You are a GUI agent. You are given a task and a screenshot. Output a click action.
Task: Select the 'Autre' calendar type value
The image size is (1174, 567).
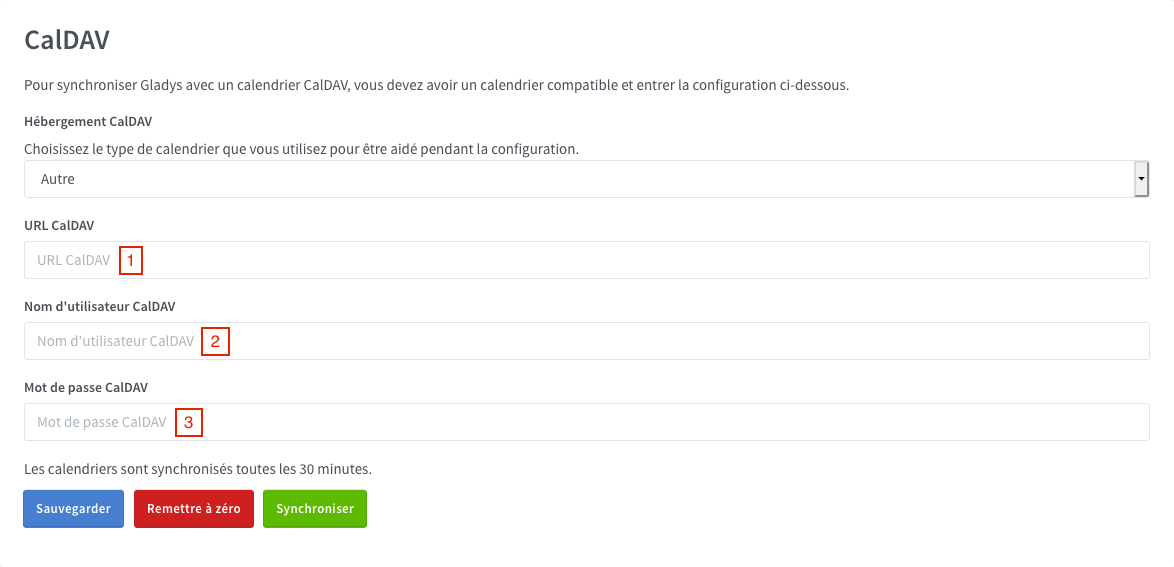[58, 180]
